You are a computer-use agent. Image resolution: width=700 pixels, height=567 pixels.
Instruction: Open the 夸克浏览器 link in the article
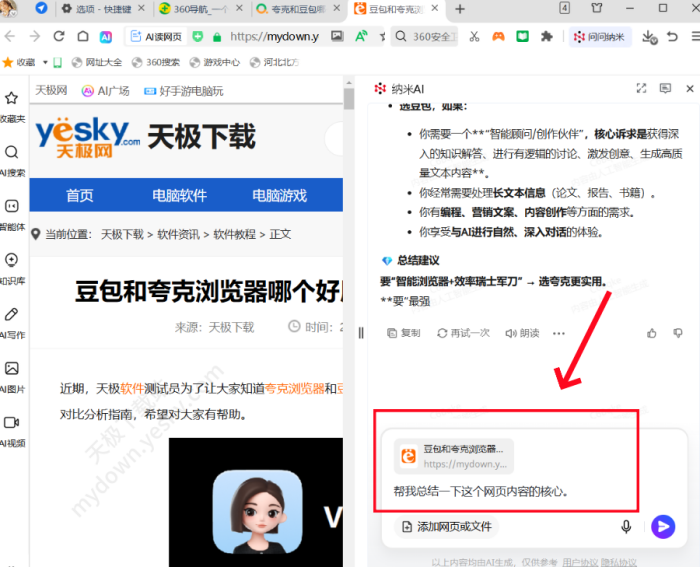tap(294, 388)
